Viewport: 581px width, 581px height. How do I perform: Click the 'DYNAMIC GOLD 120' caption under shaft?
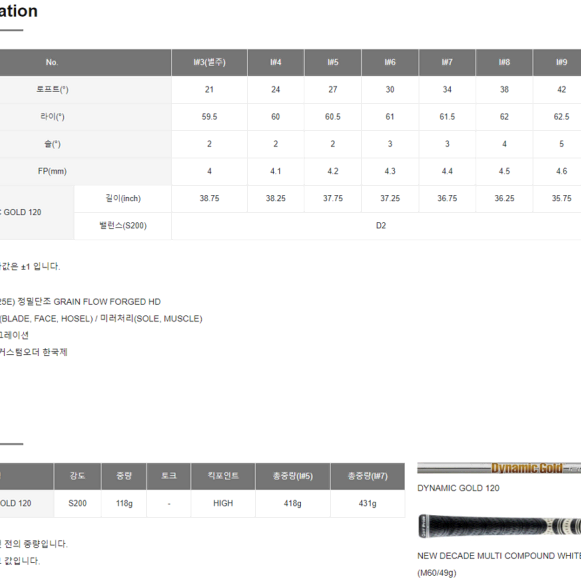[458, 488]
